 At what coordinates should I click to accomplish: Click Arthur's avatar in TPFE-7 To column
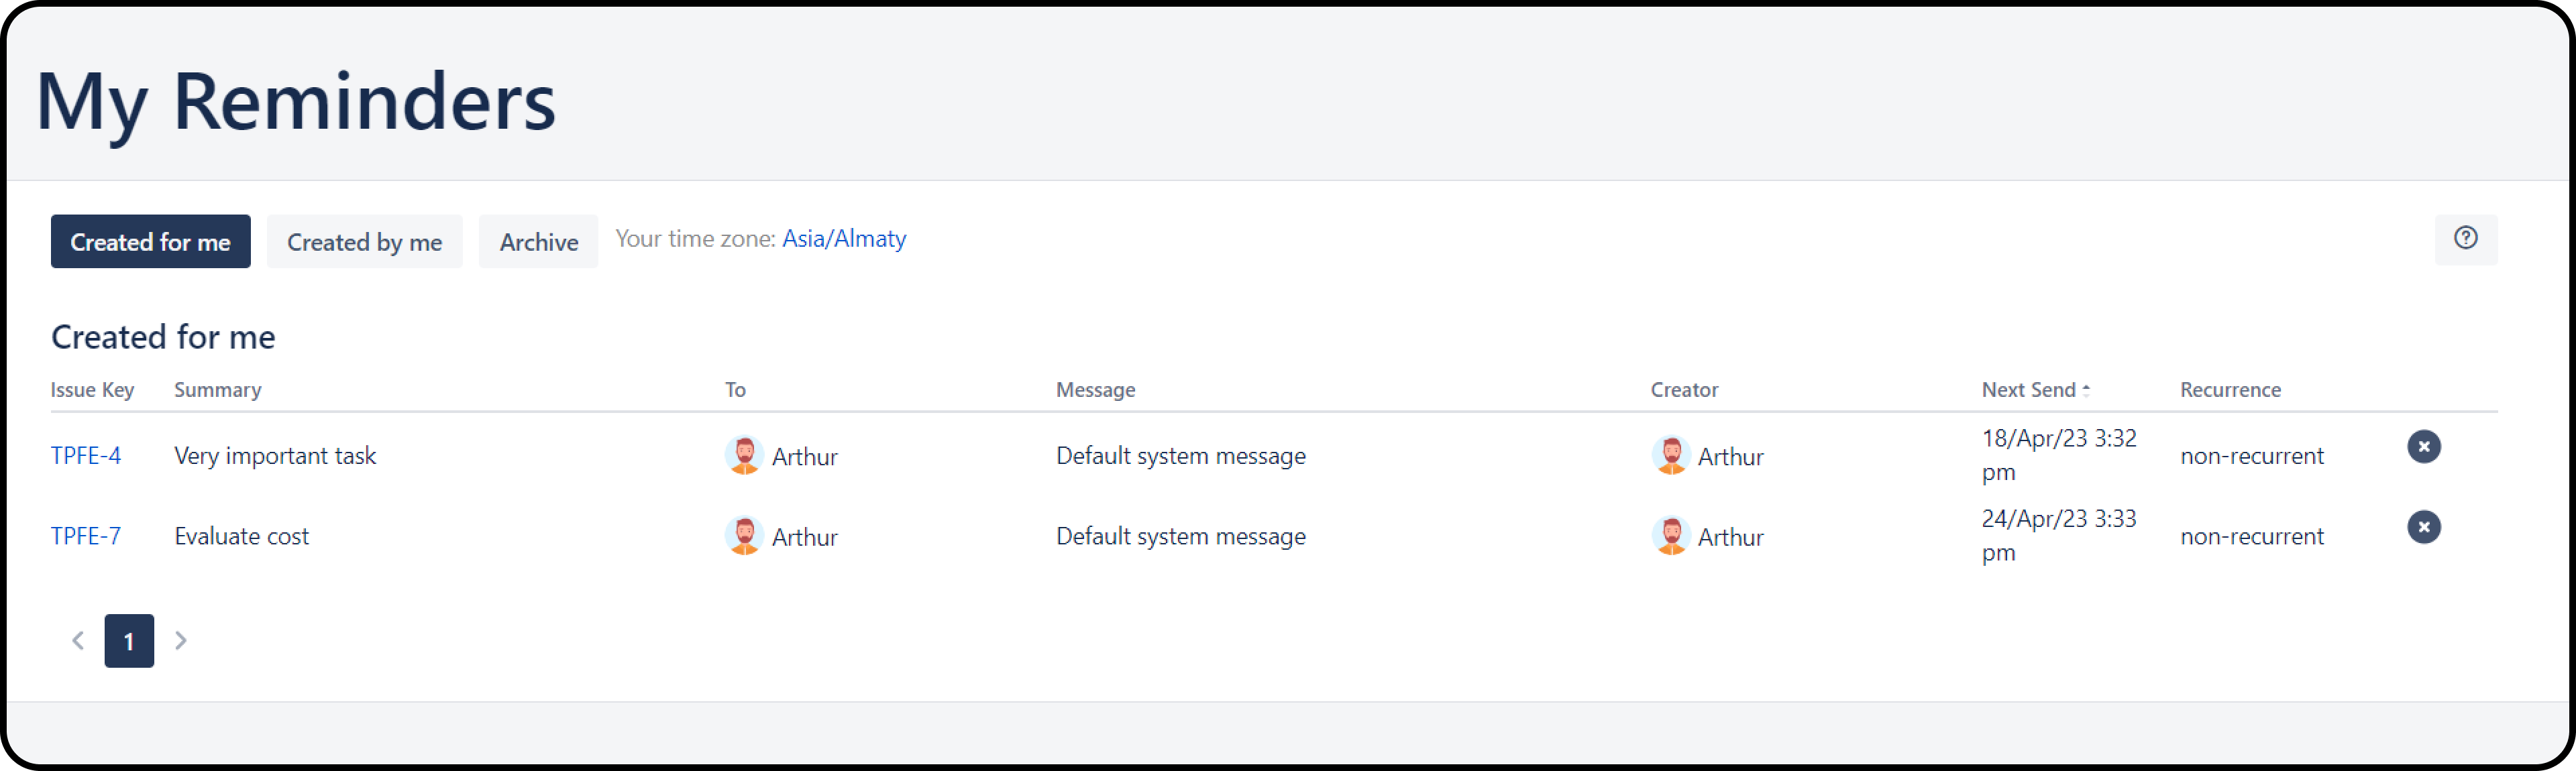click(x=744, y=536)
